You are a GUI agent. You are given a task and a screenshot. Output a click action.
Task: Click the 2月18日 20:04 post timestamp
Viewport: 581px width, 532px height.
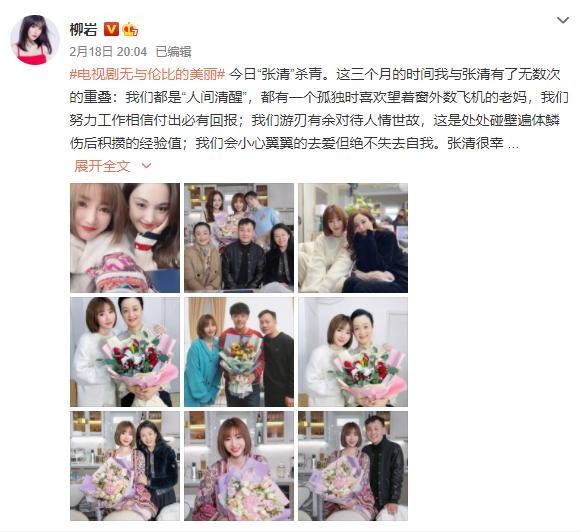point(108,51)
